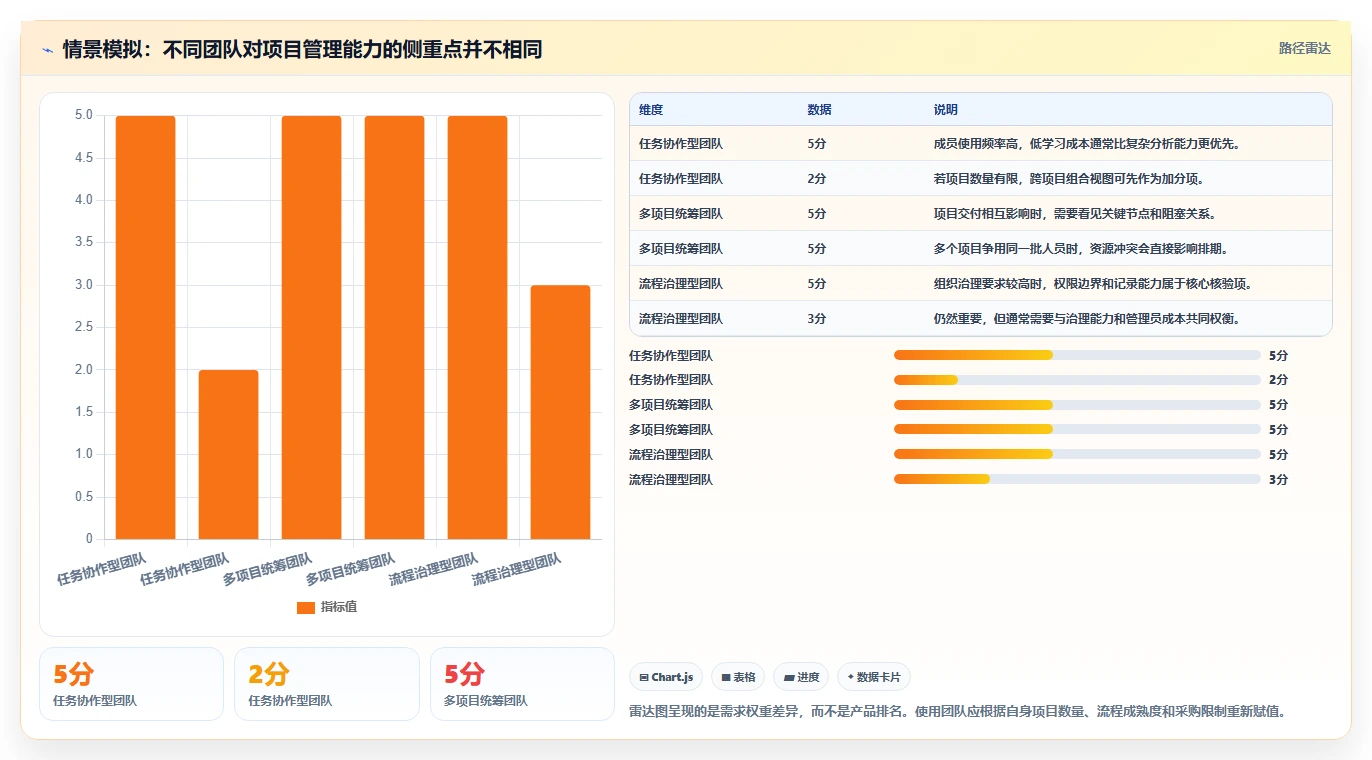Click the icon in the 表格 tag
Image resolution: width=1372 pixels, height=760 pixels.
point(726,677)
